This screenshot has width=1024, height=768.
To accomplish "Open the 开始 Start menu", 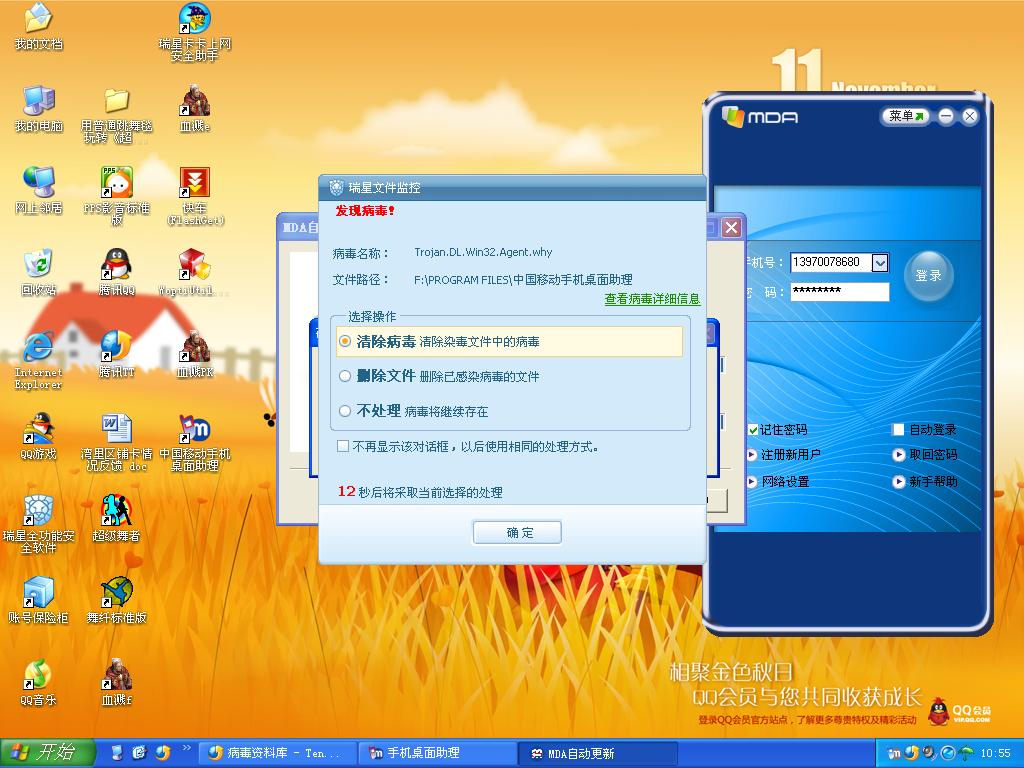I will (x=48, y=753).
